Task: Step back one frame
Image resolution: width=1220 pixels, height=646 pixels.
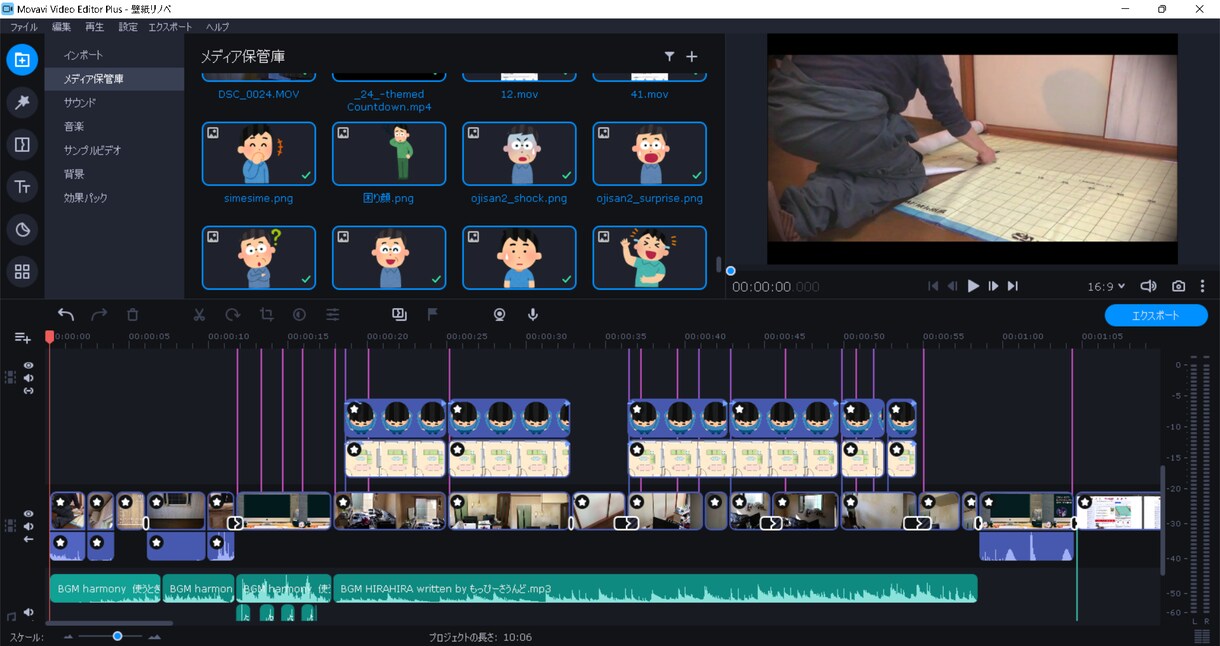Action: tap(953, 286)
